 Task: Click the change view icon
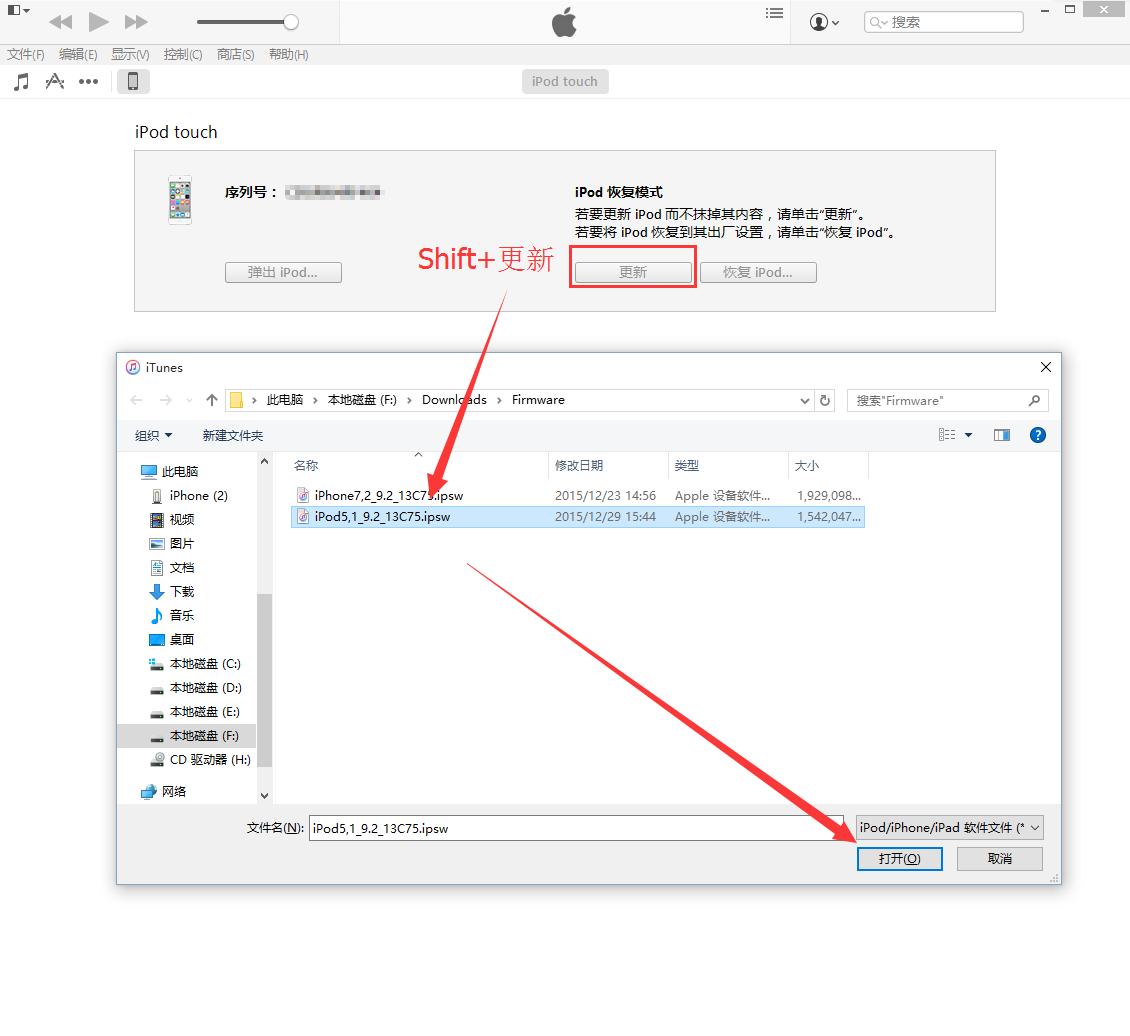[947, 435]
